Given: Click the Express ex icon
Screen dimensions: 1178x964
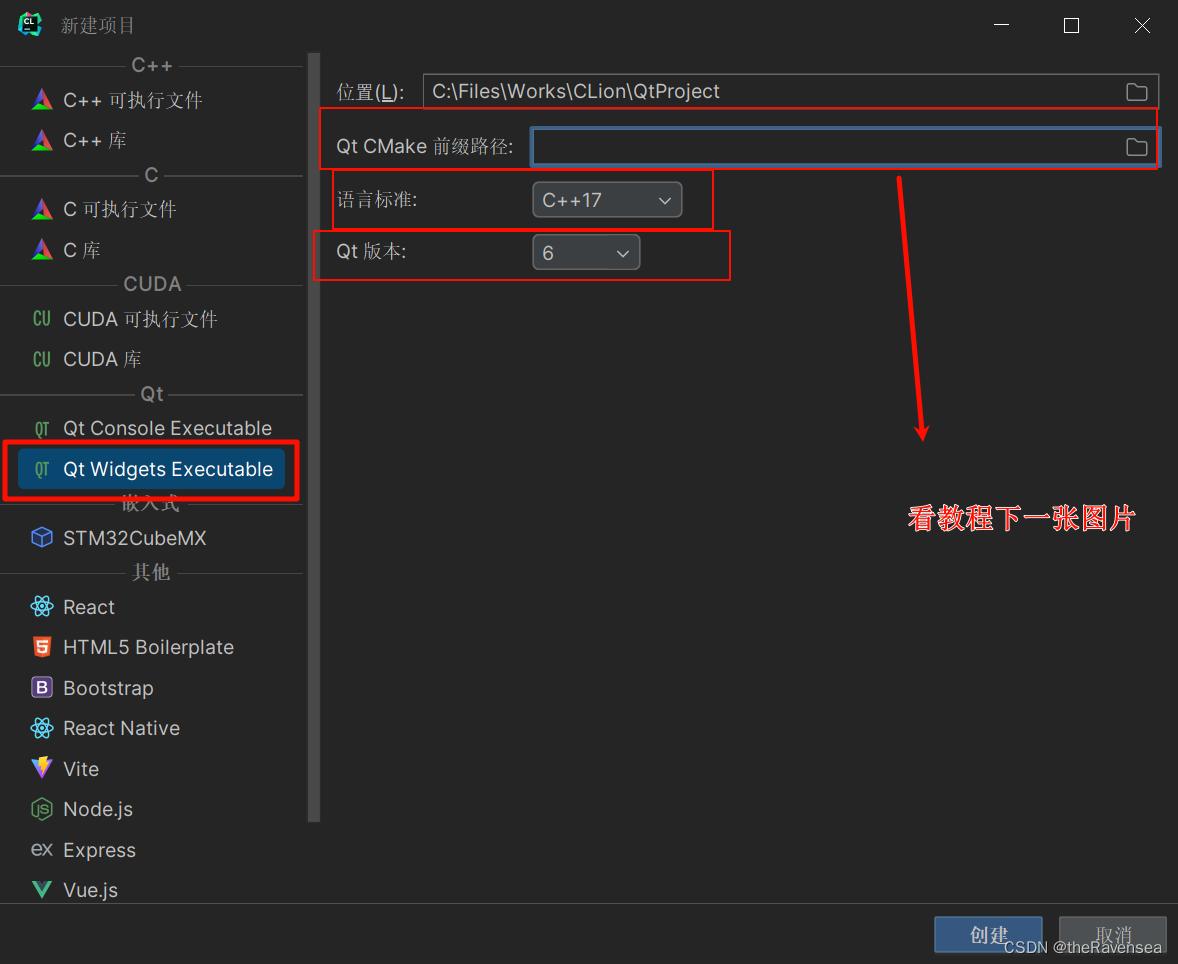Looking at the screenshot, I should (42, 849).
